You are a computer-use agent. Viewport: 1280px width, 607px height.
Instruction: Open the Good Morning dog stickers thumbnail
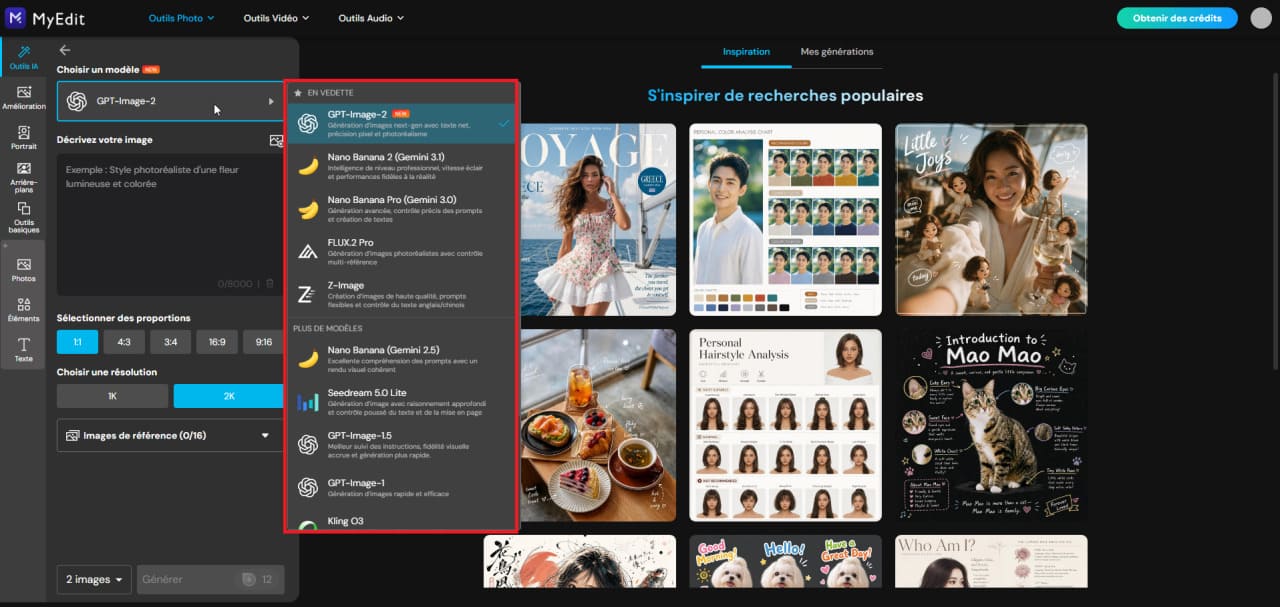tap(785, 561)
